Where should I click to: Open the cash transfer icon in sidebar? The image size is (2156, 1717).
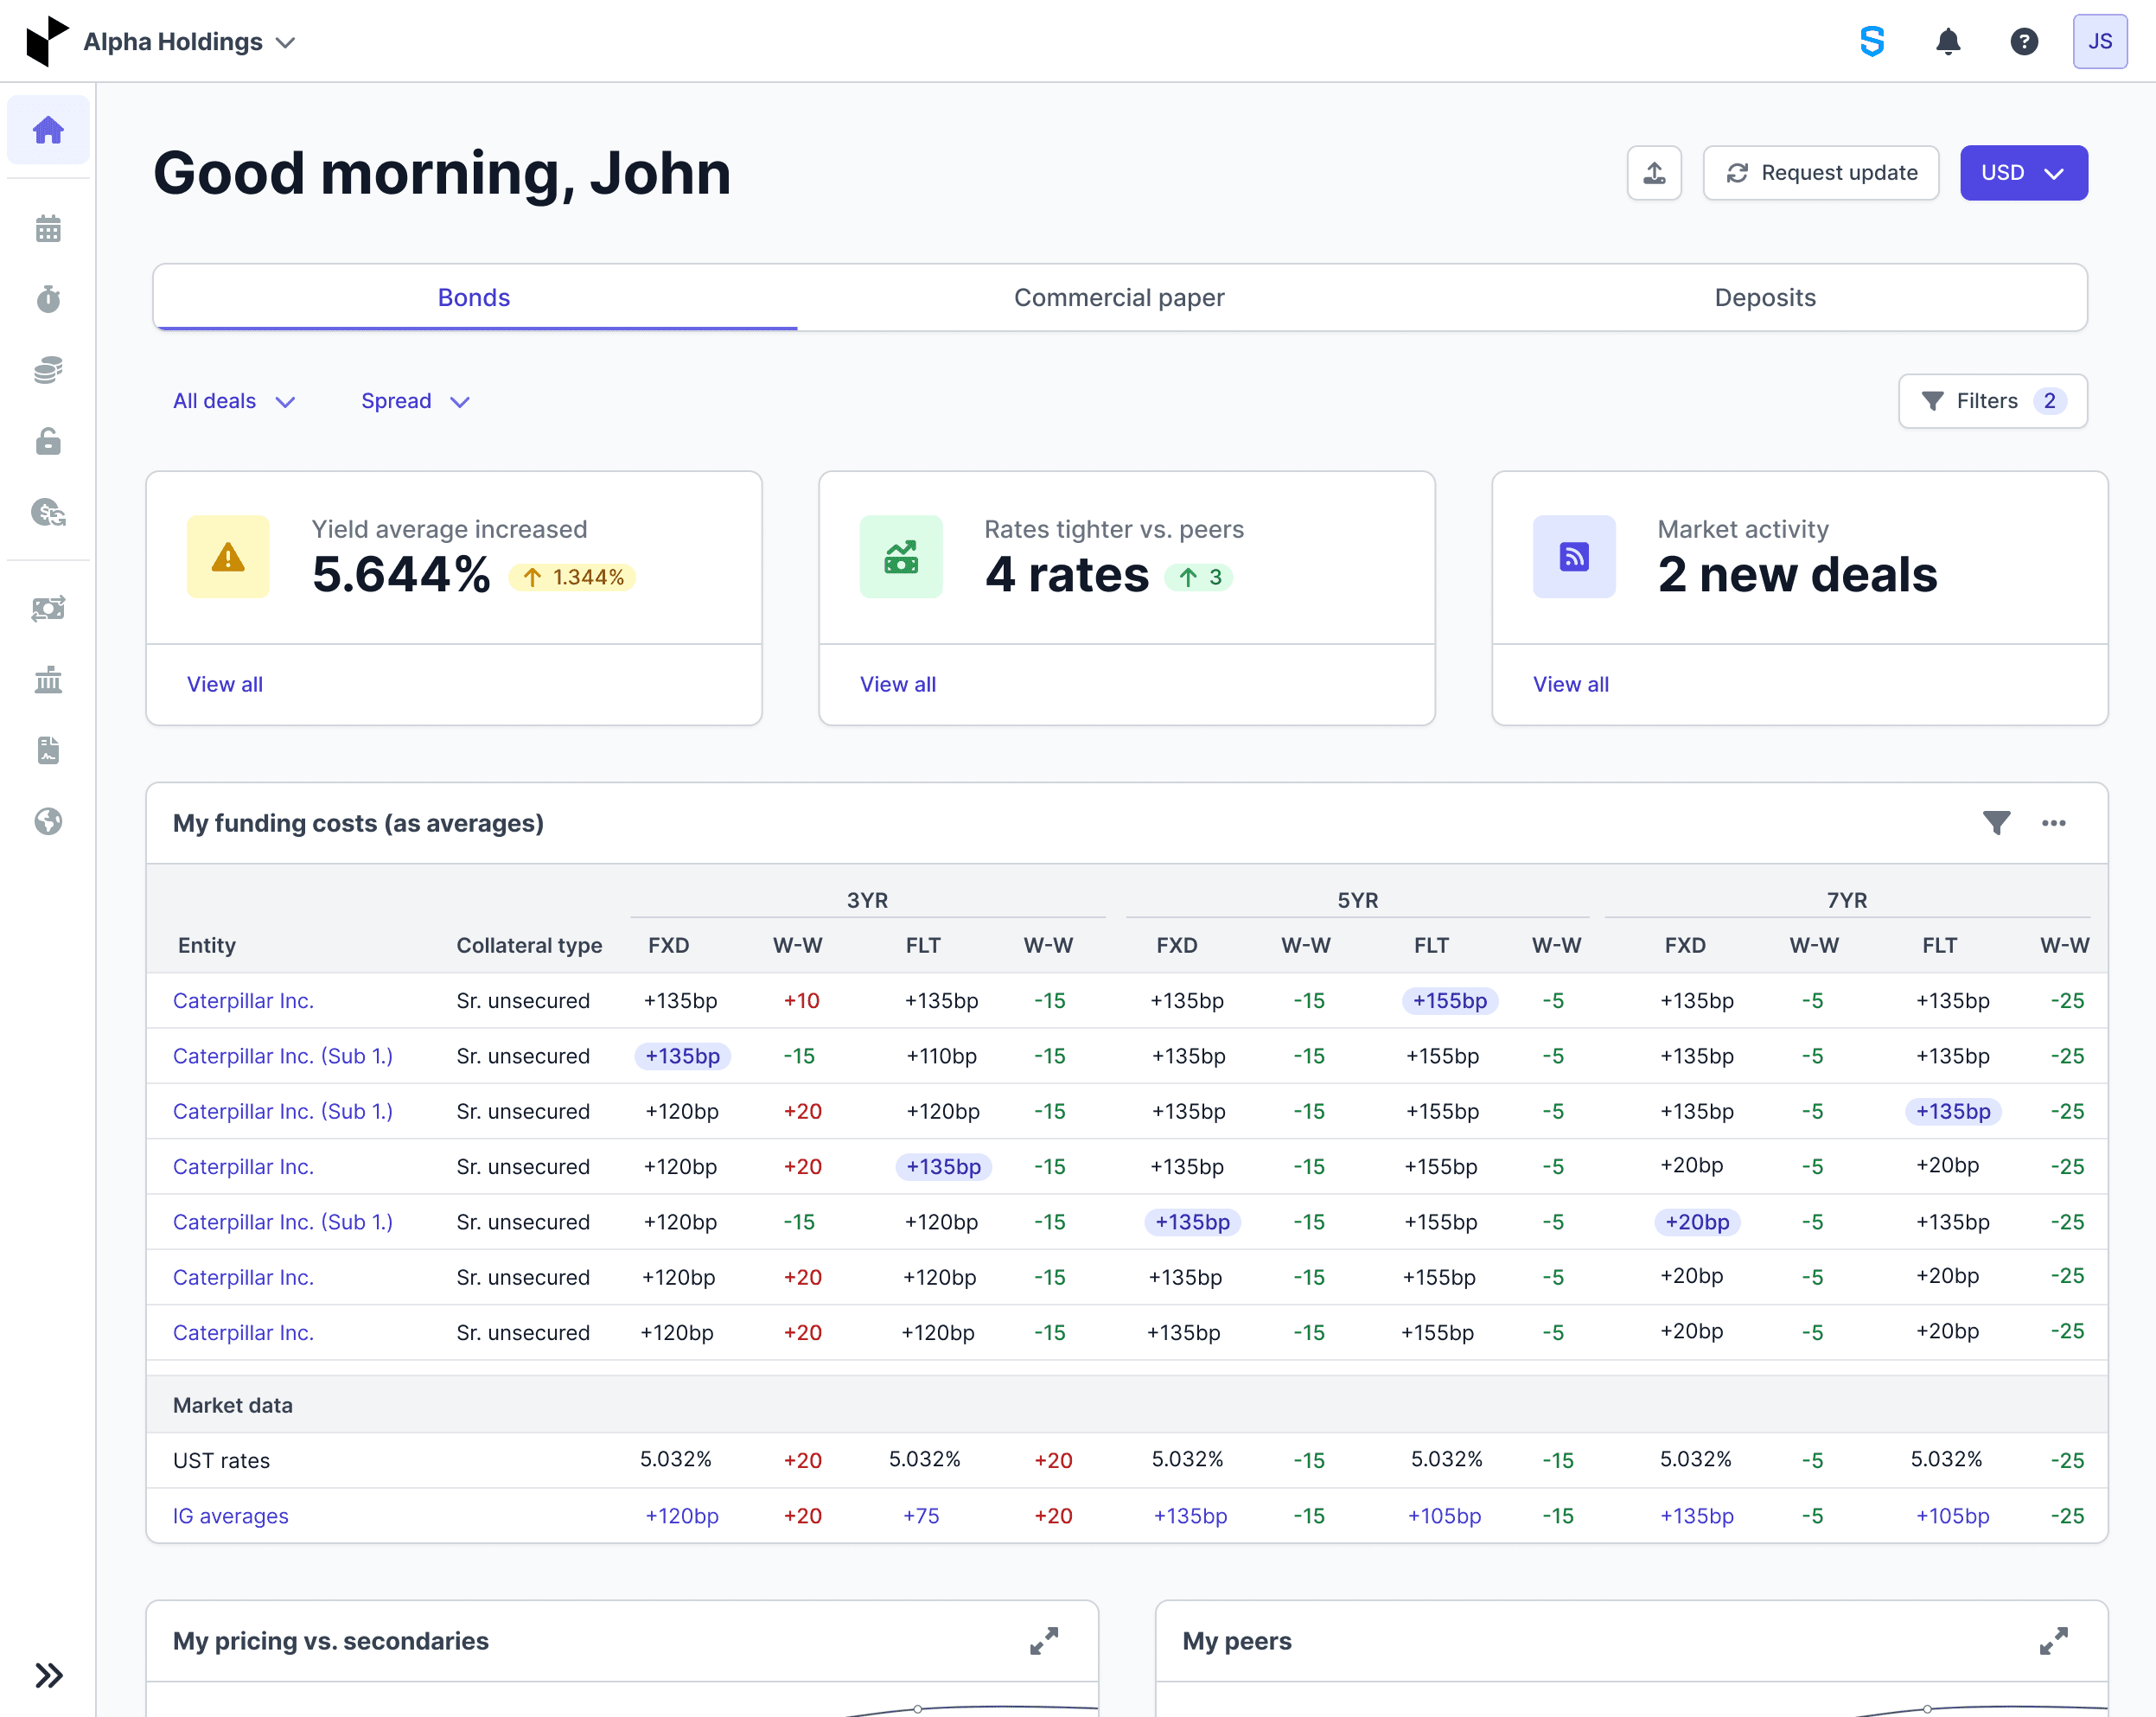48,608
